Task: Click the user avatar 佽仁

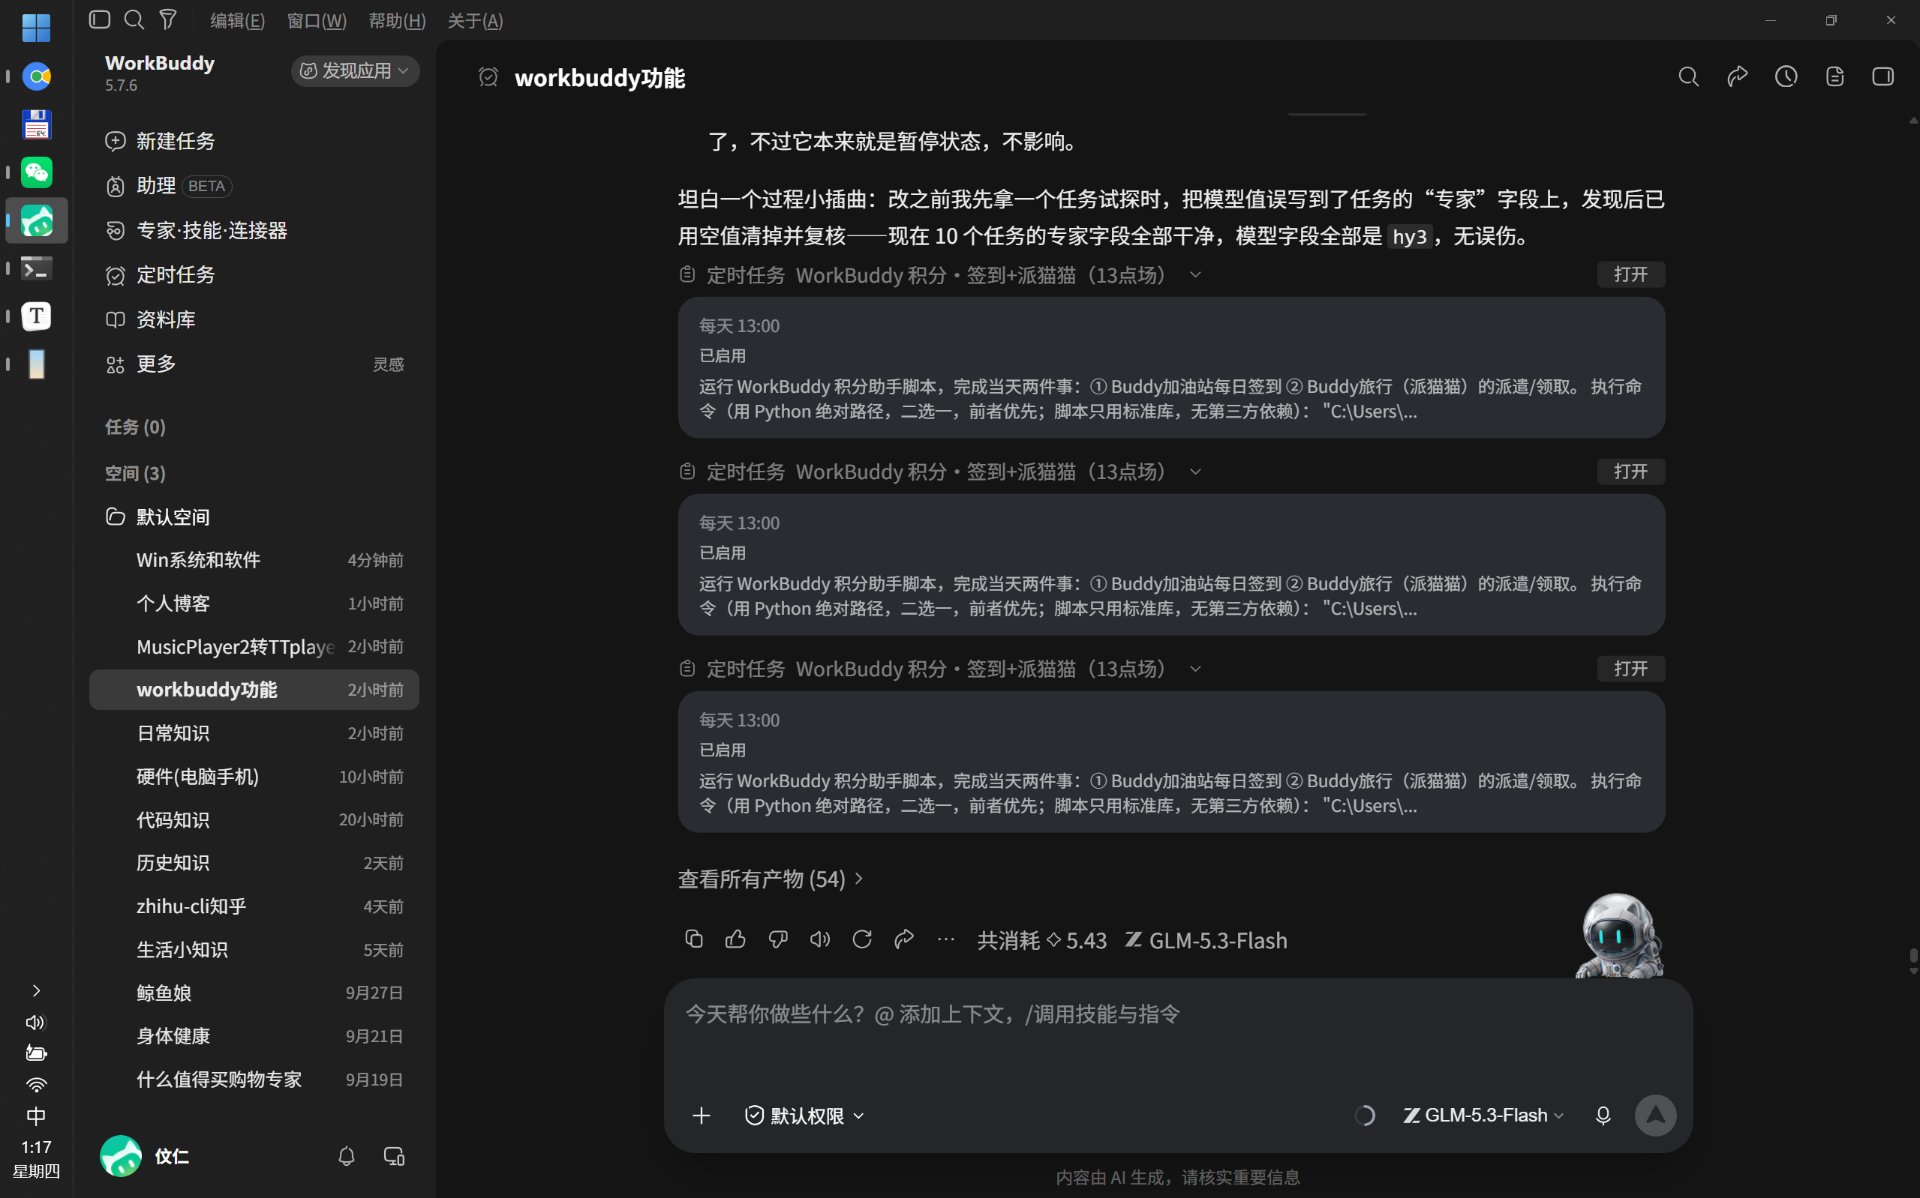Action: tap(121, 1156)
